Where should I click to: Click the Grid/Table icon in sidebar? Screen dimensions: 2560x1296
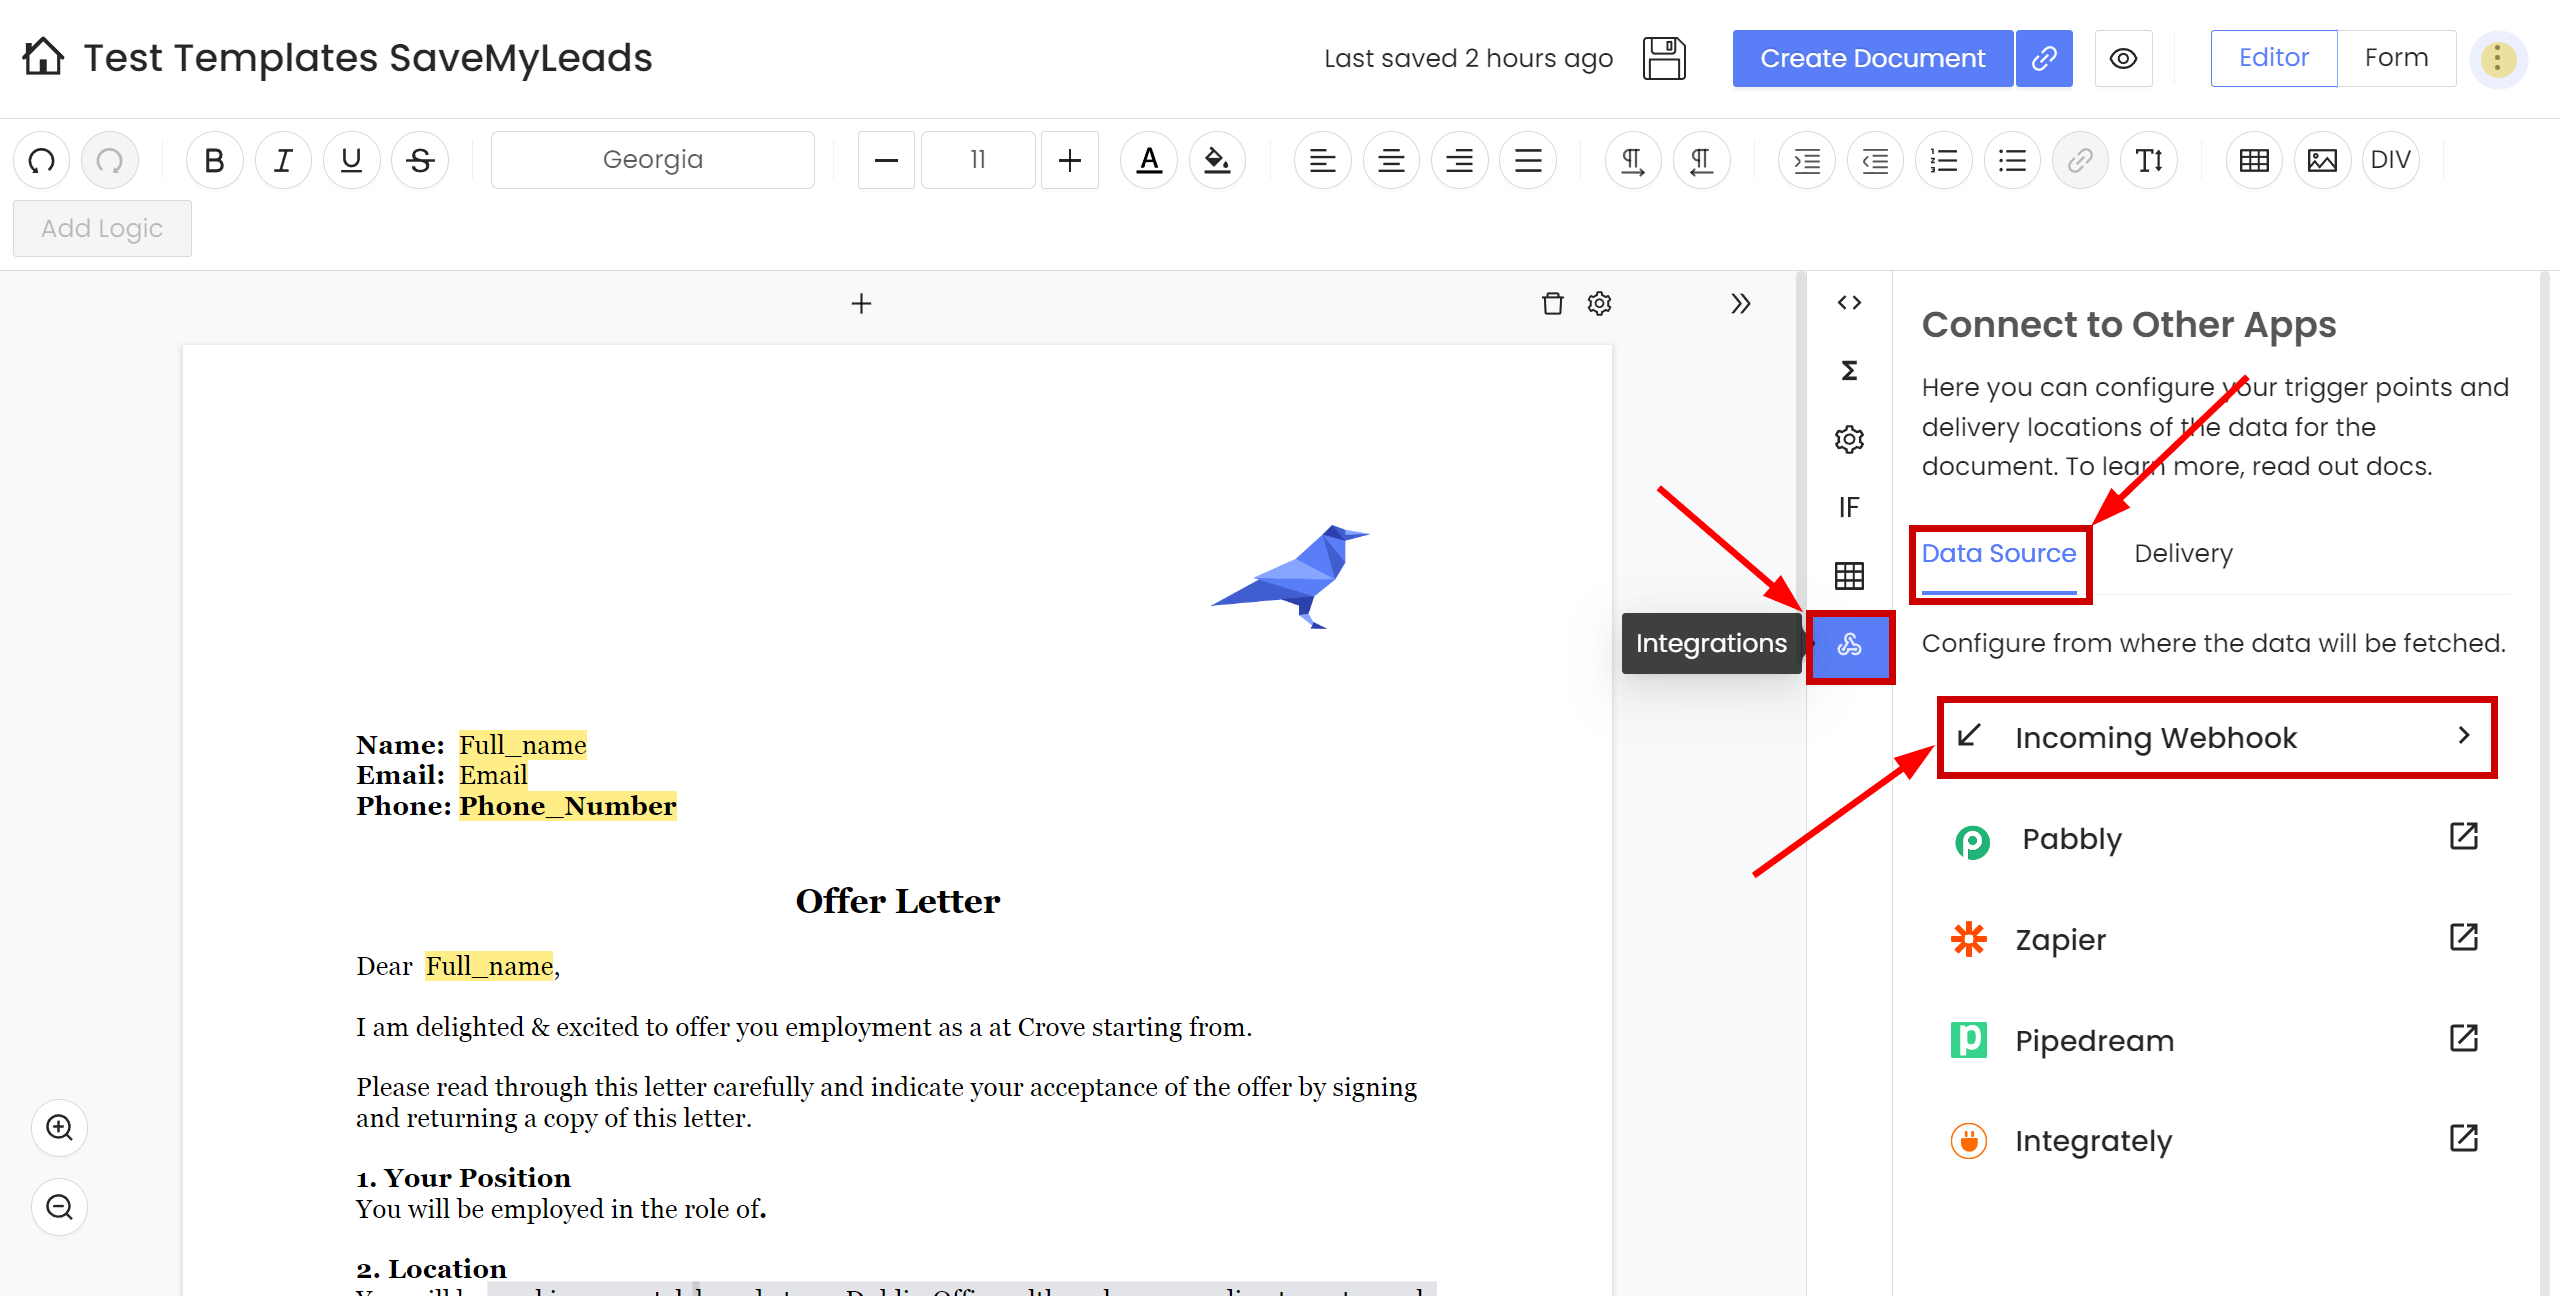1848,574
